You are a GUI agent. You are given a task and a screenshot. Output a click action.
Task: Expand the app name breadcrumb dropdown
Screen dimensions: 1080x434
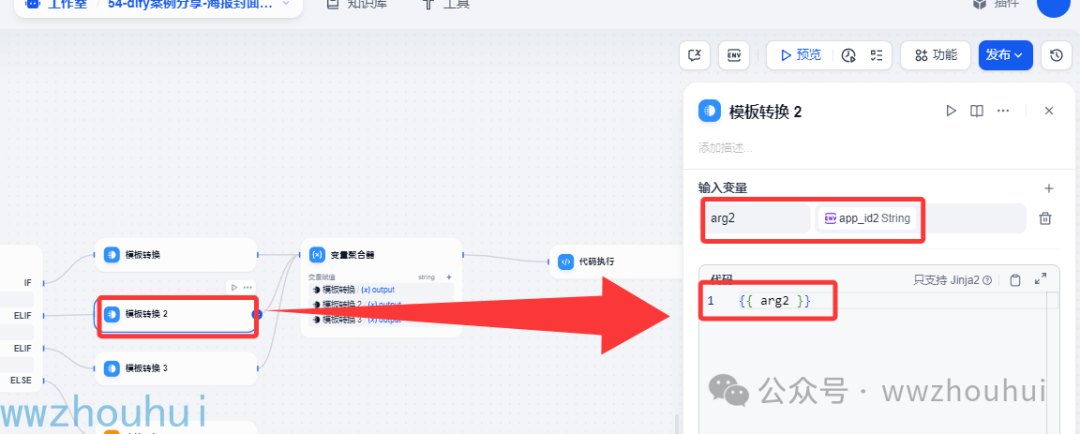pyautogui.click(x=287, y=3)
